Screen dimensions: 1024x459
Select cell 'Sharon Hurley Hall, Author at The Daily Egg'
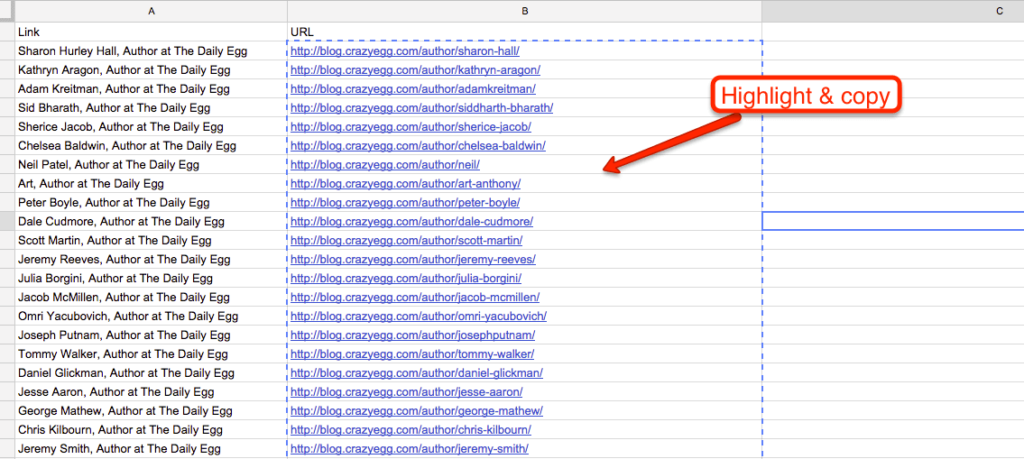[151, 50]
